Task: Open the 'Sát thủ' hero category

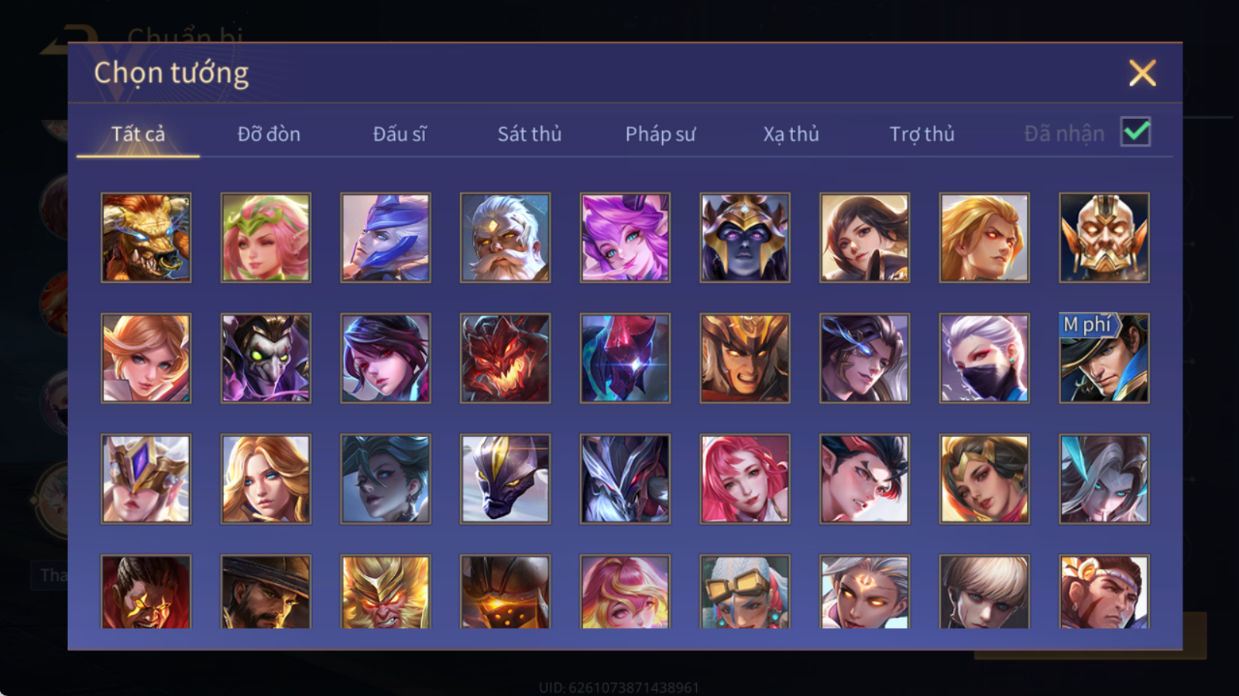Action: (529, 134)
